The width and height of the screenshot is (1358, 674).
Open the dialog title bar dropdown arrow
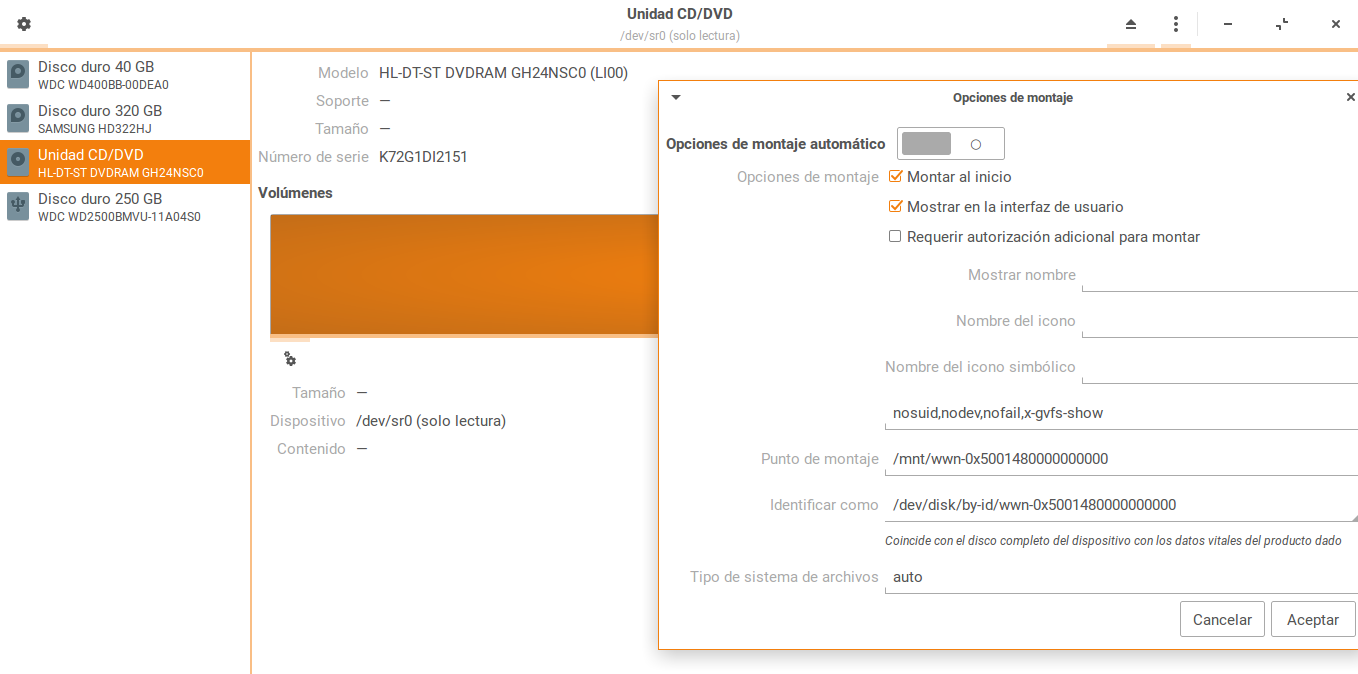click(676, 97)
